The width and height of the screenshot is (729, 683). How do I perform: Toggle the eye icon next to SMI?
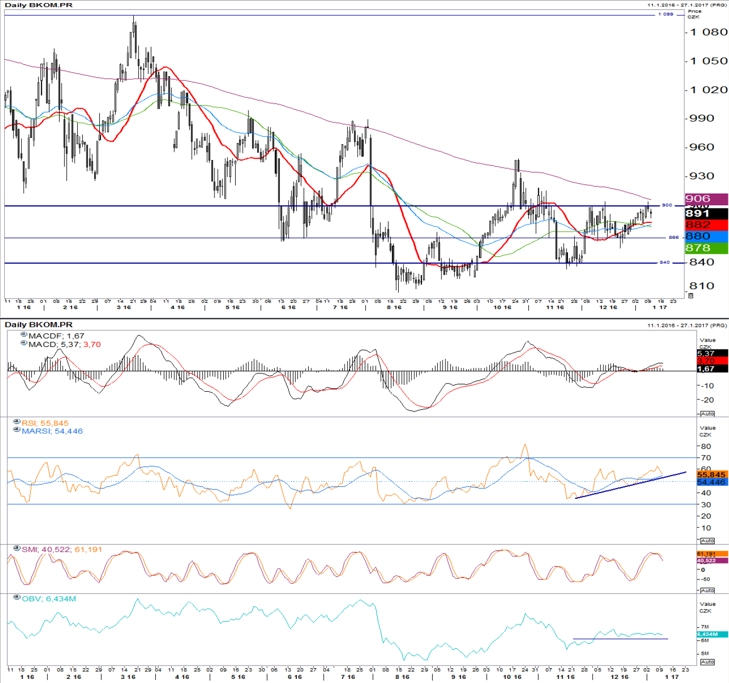17,549
